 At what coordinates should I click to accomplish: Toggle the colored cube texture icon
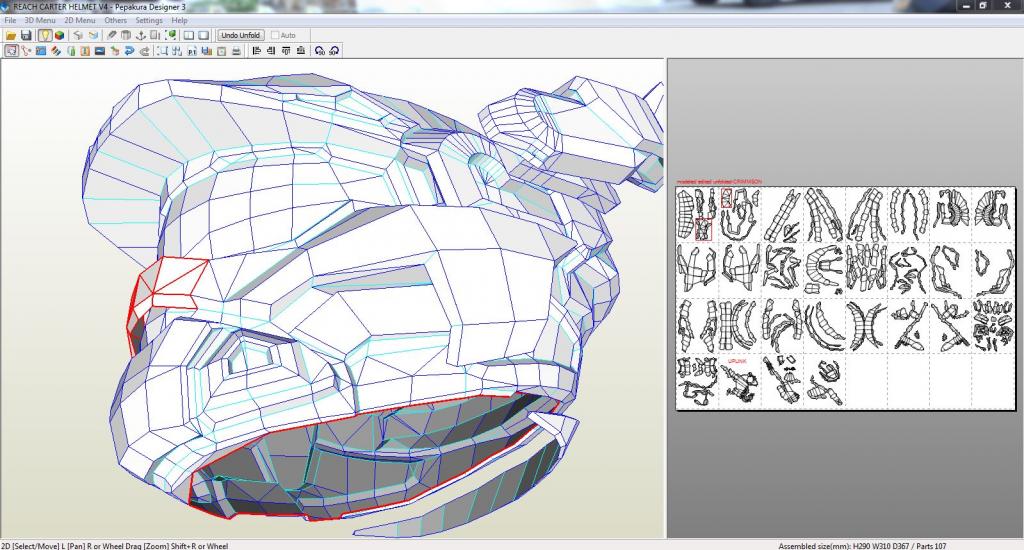tap(59, 35)
